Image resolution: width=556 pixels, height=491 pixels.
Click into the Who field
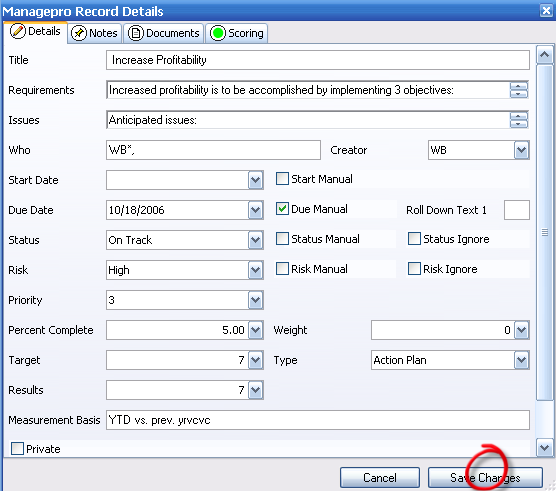pos(213,150)
